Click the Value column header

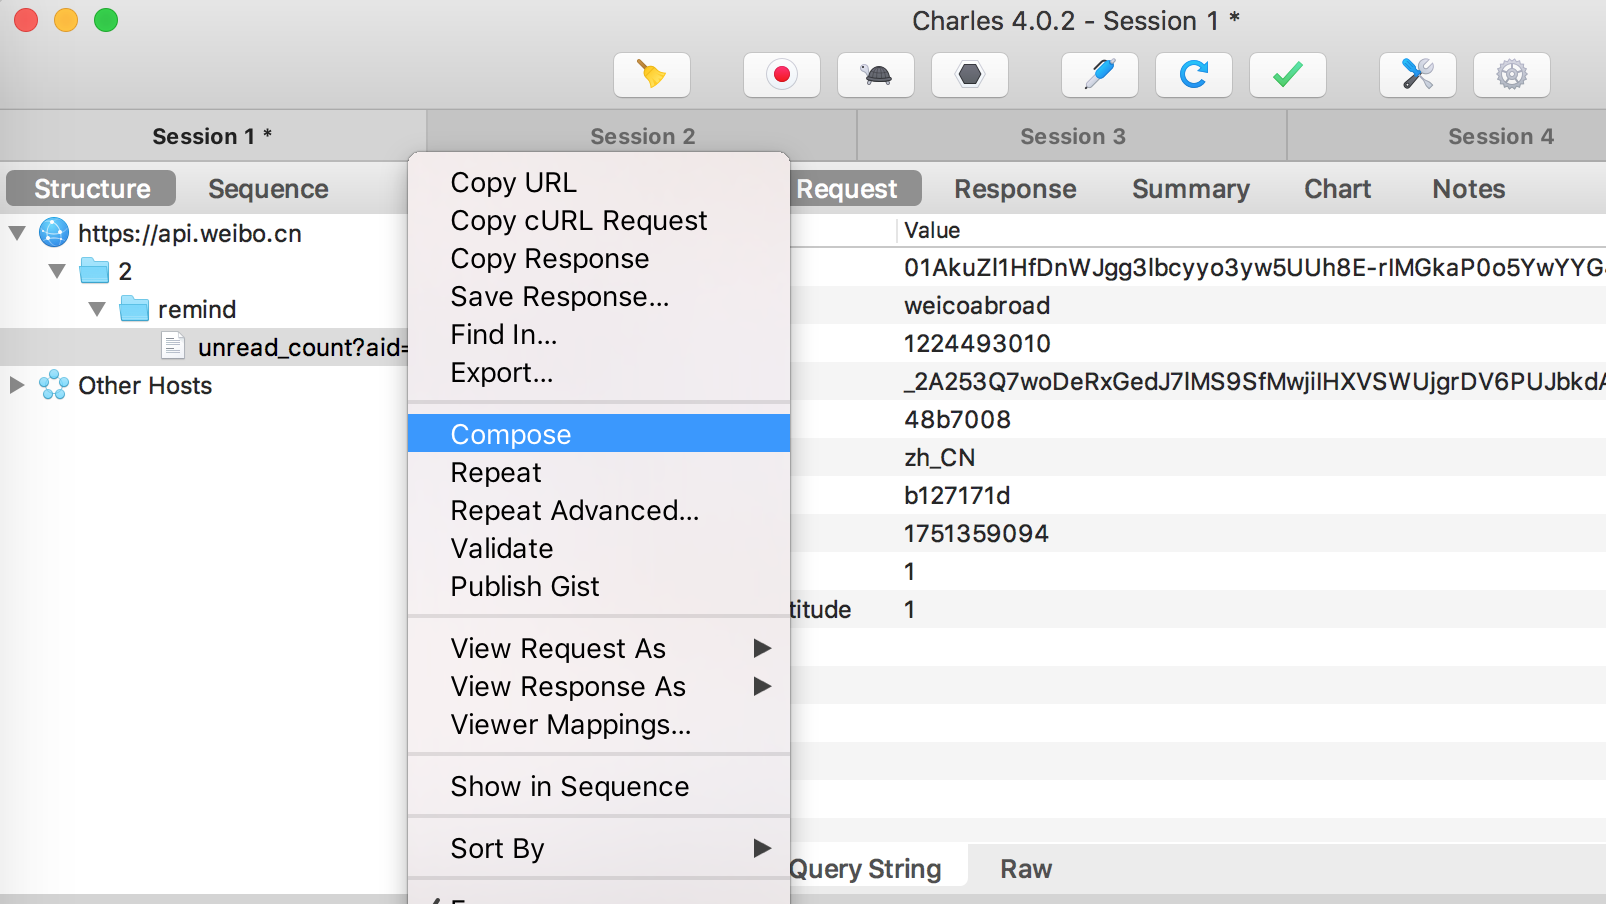pyautogui.click(x=932, y=231)
